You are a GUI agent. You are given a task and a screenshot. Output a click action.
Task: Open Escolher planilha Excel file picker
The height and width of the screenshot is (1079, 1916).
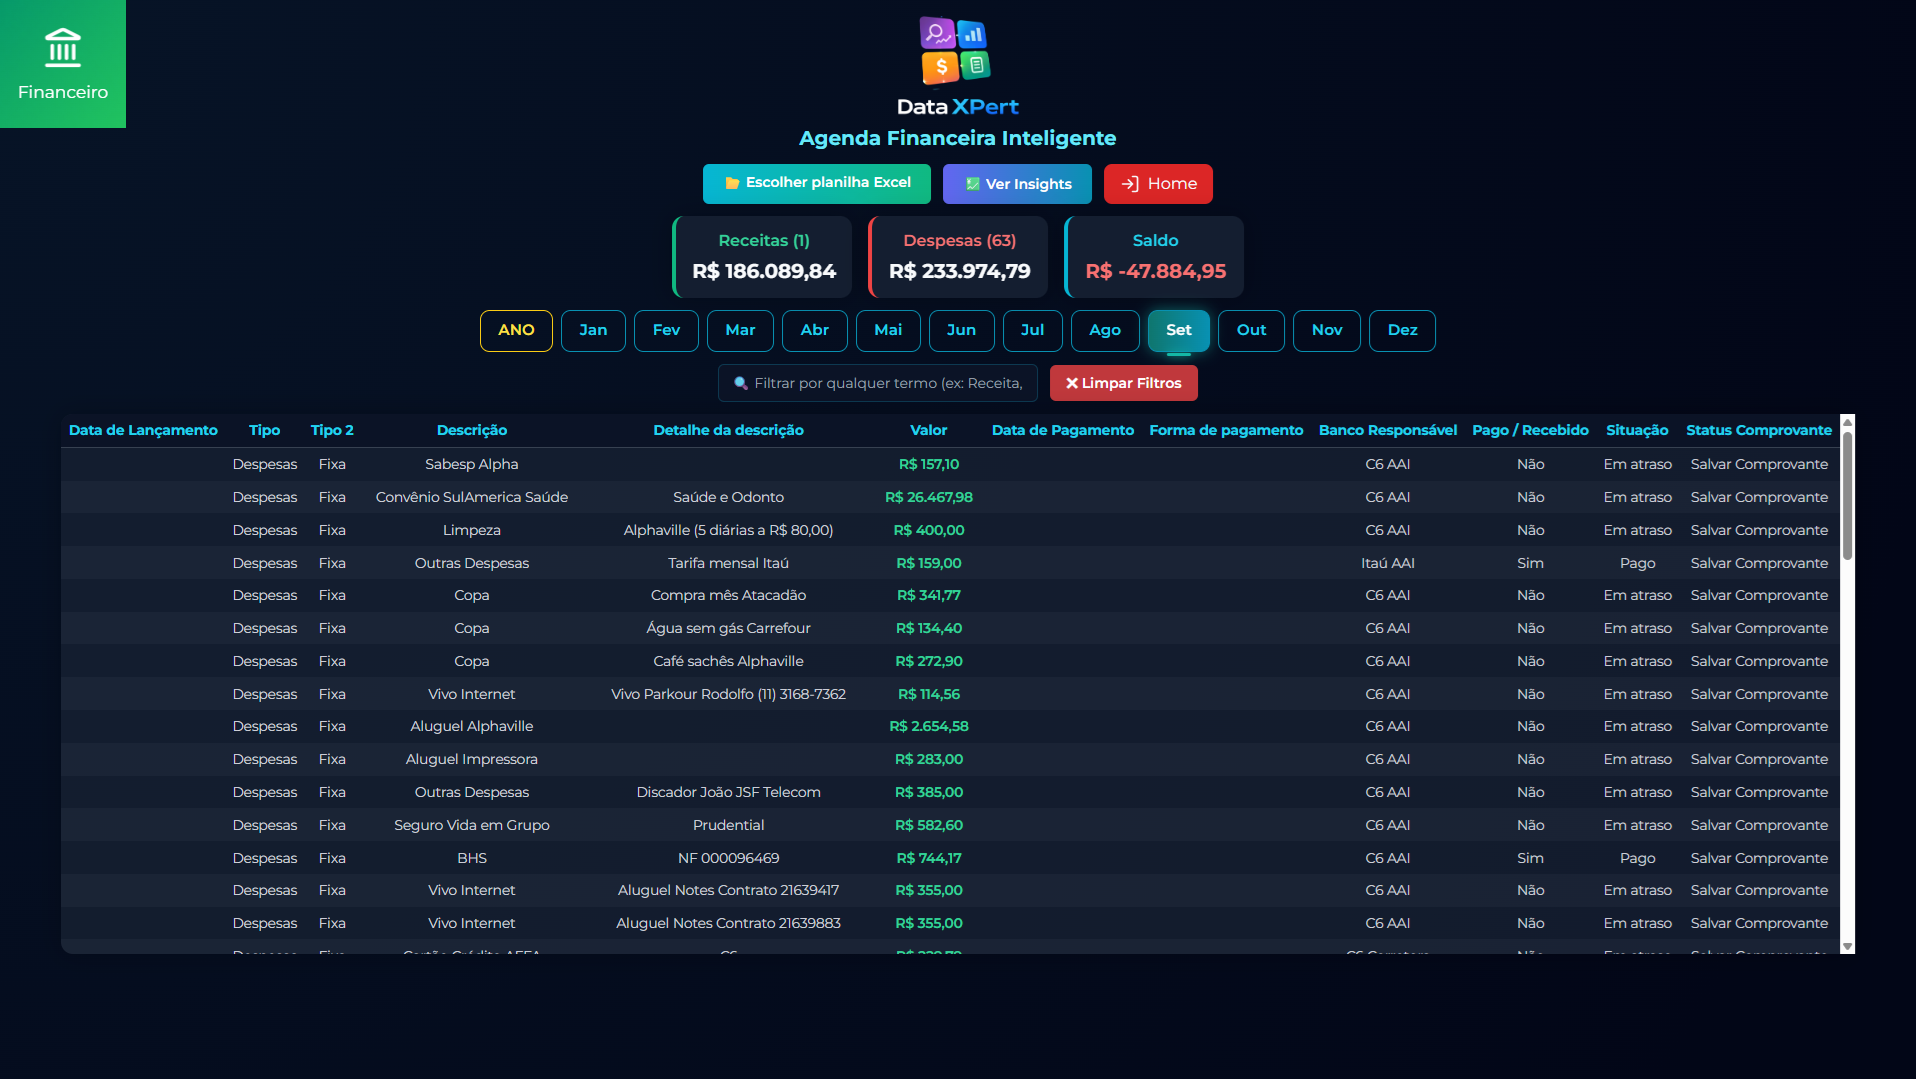coord(816,183)
